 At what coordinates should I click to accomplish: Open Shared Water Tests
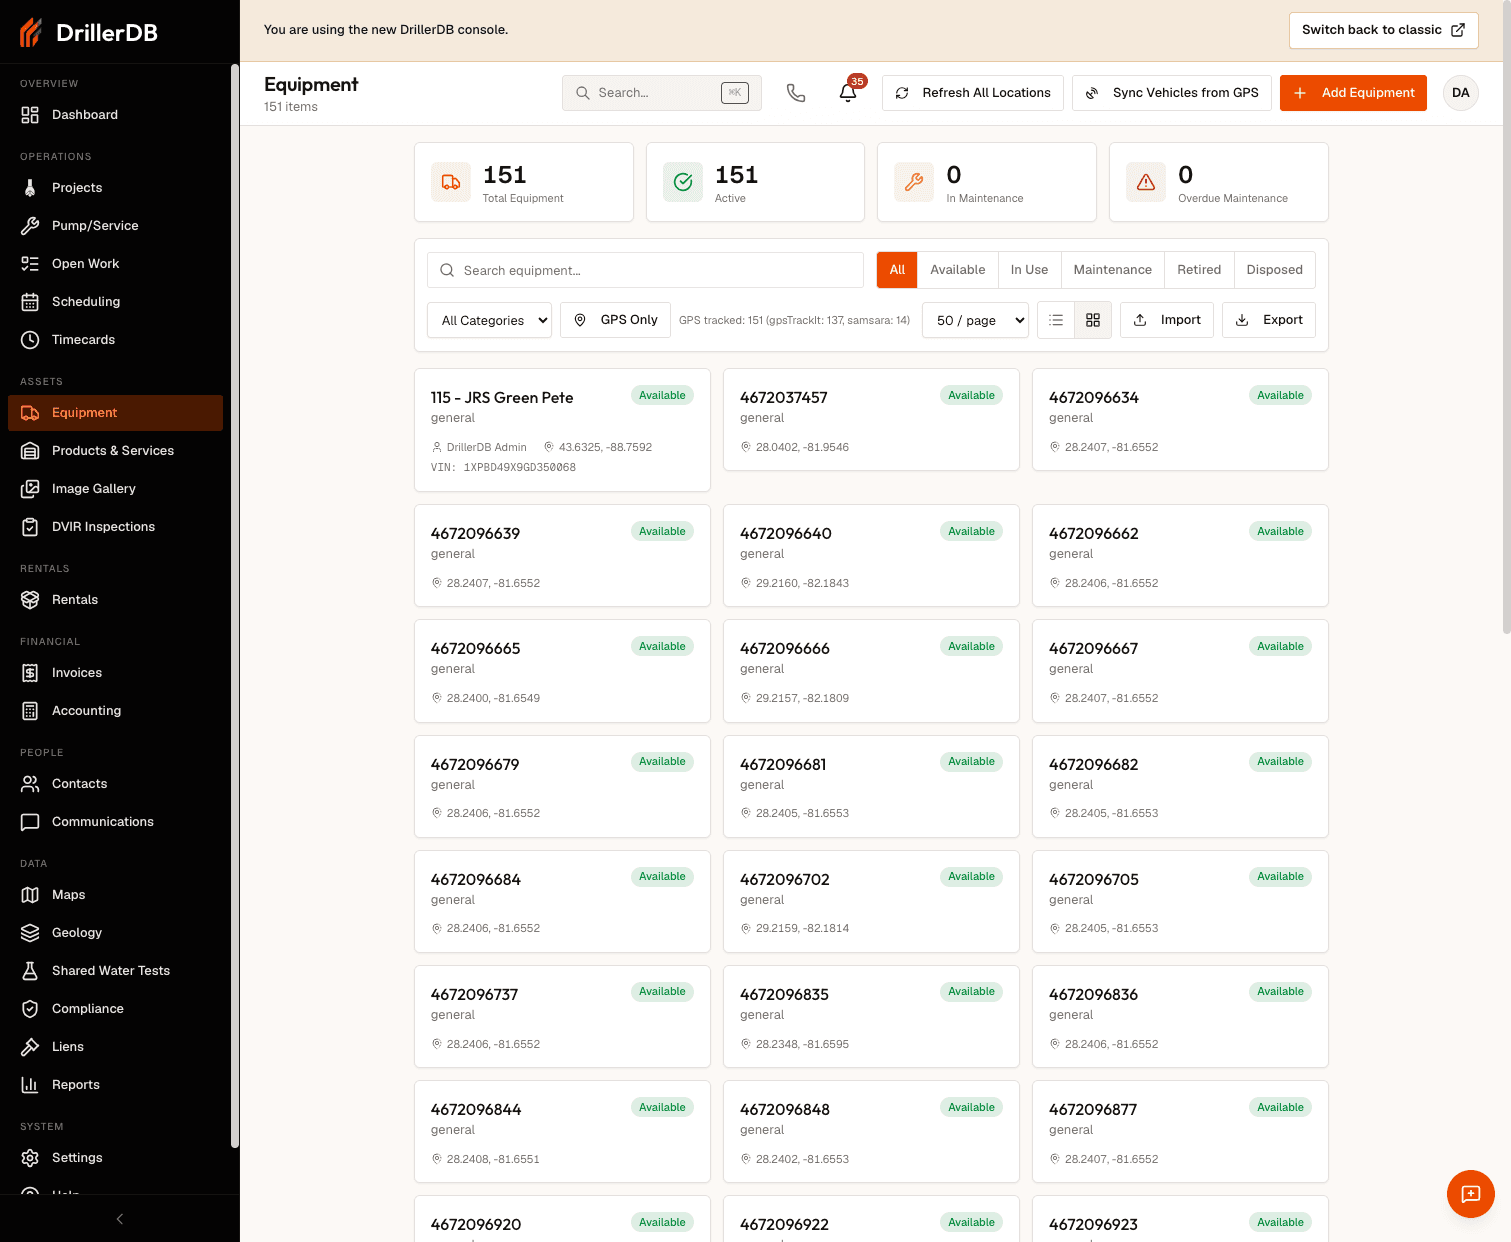115,971
